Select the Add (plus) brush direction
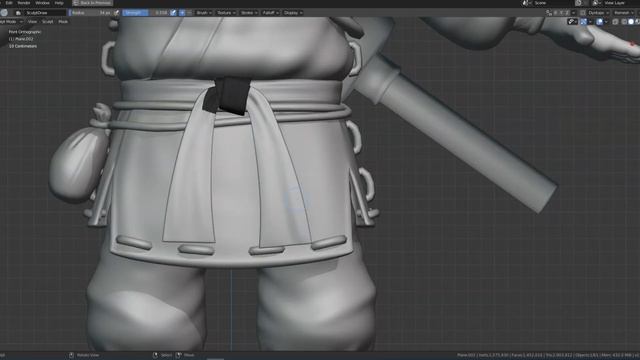640x360 pixels. click(182, 13)
